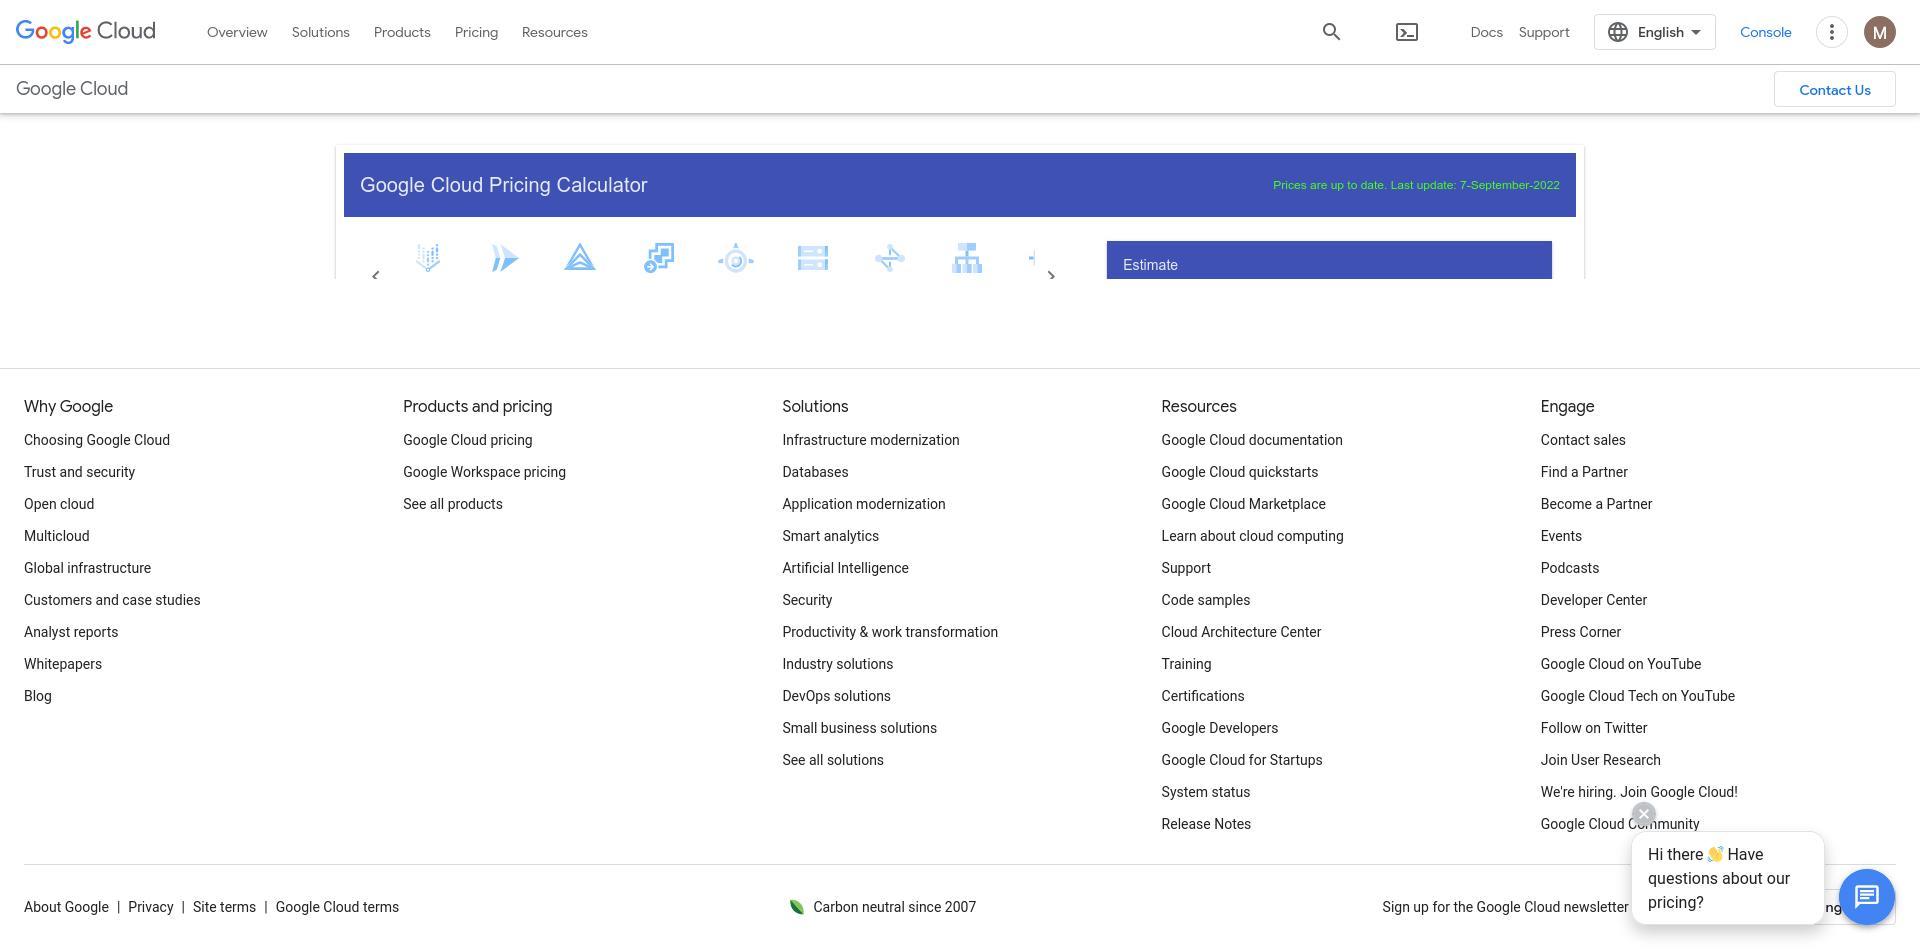Click the Google Cloud logo
Screen dimensions: 1920x949
[x=85, y=31]
